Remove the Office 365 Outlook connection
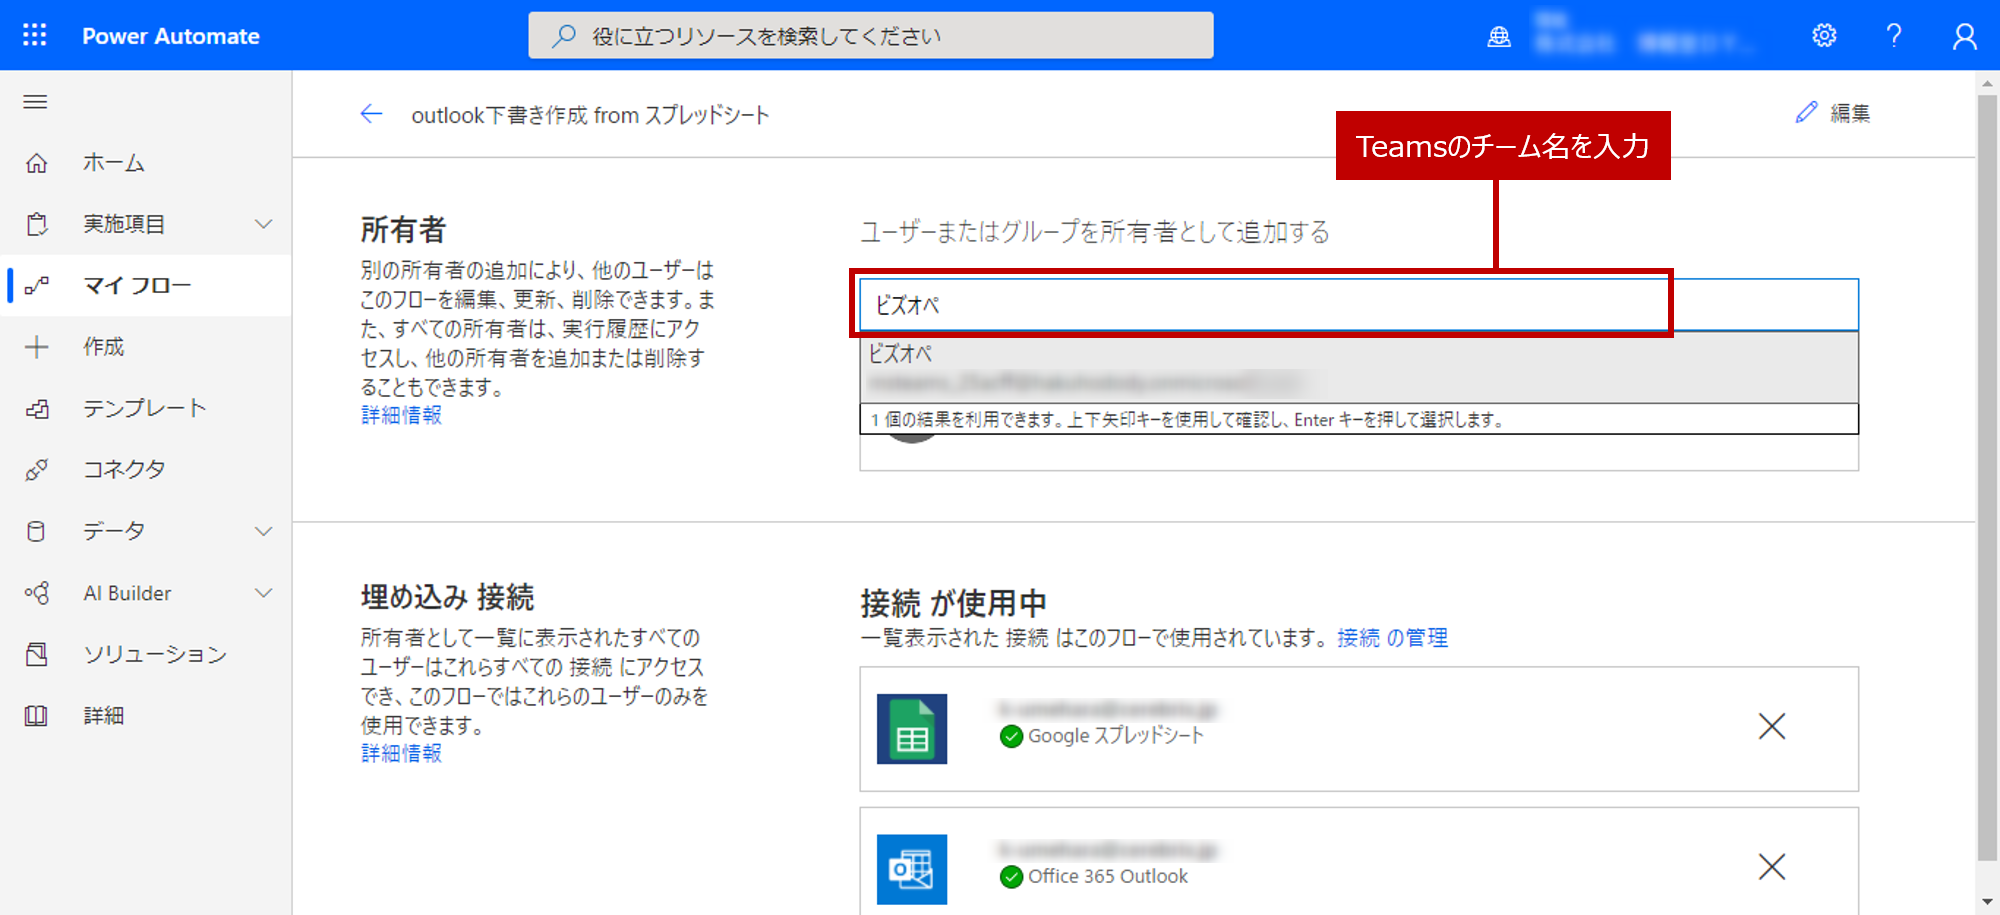Screen dimensions: 2000x915 point(1772,866)
